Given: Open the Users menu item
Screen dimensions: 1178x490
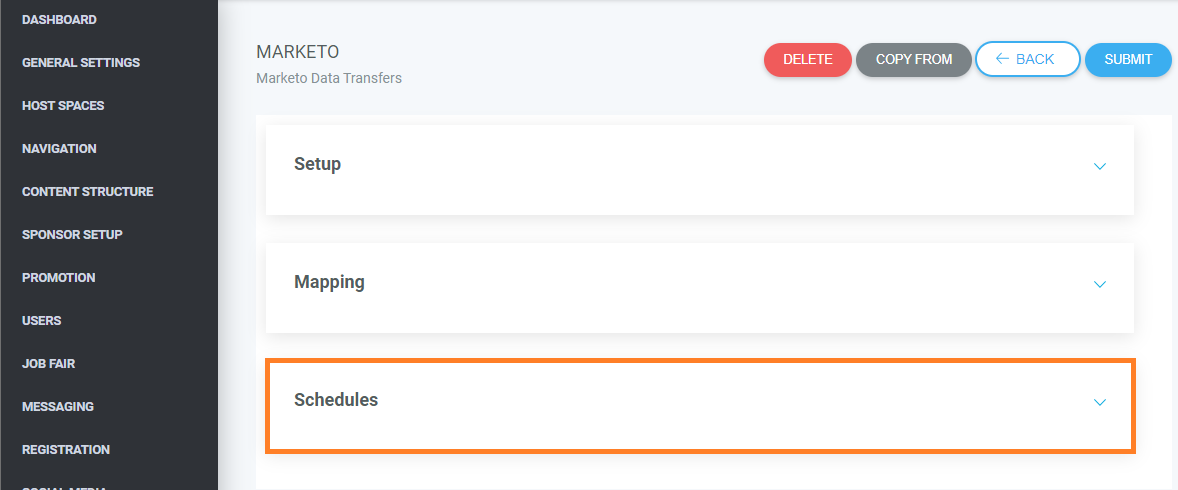Looking at the screenshot, I should point(42,321).
